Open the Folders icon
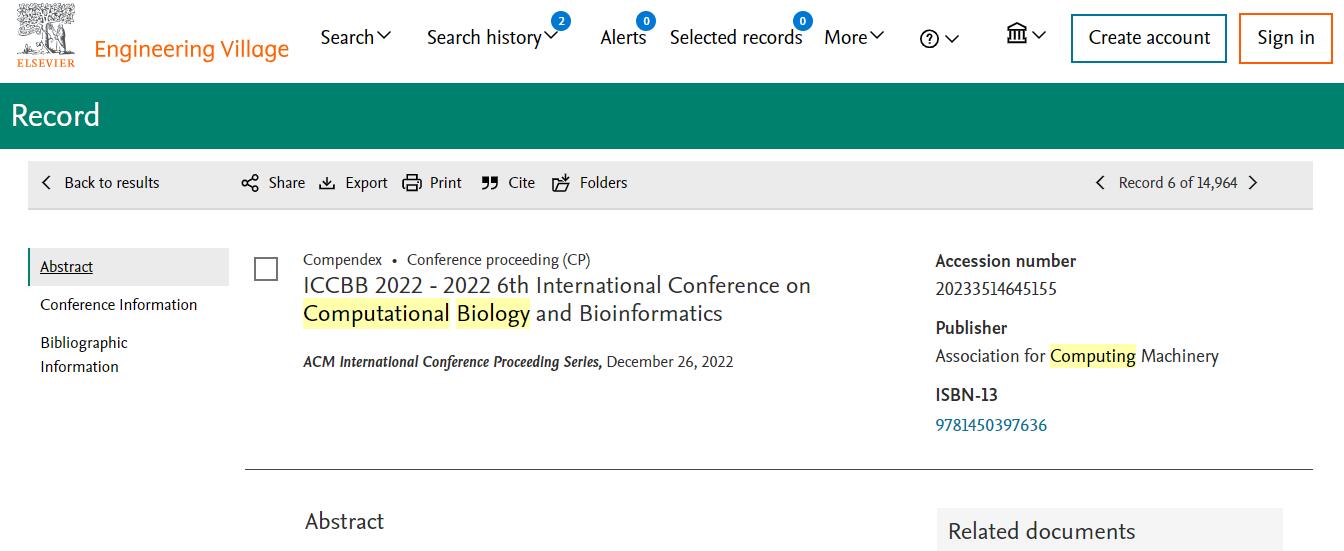This screenshot has width=1344, height=551. pyautogui.click(x=561, y=183)
